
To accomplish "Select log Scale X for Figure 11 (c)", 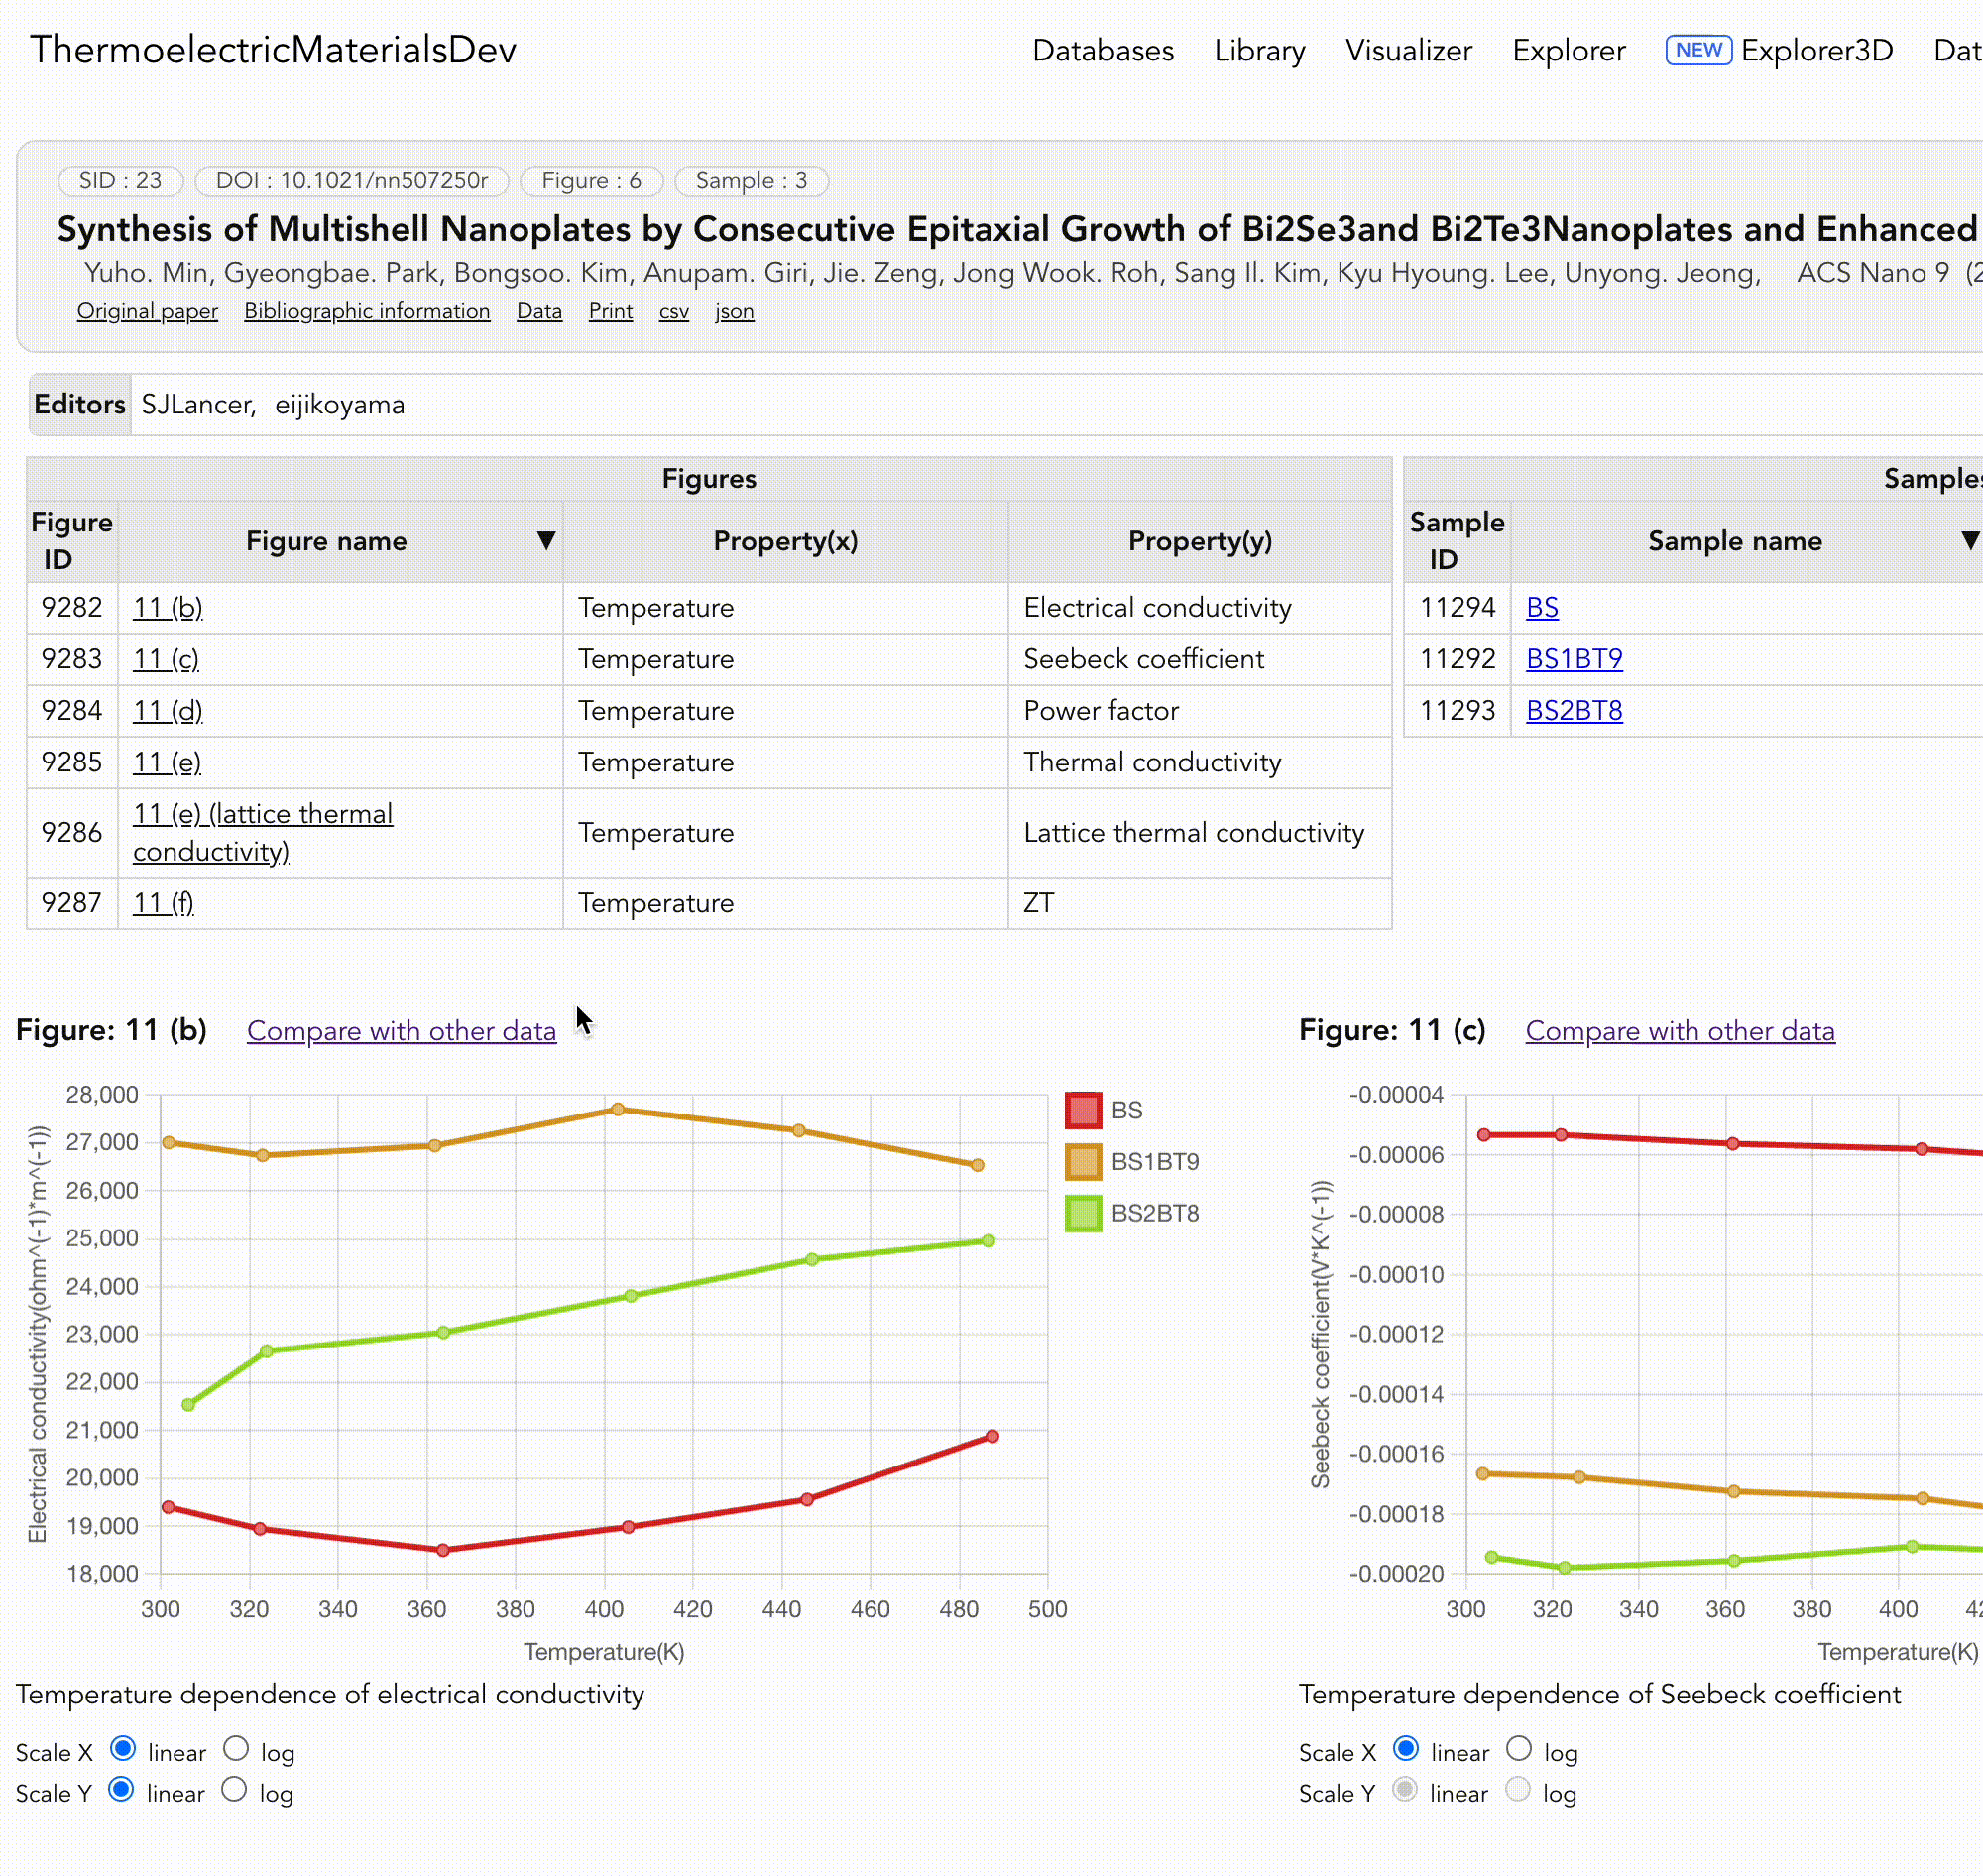I will [x=1519, y=1749].
